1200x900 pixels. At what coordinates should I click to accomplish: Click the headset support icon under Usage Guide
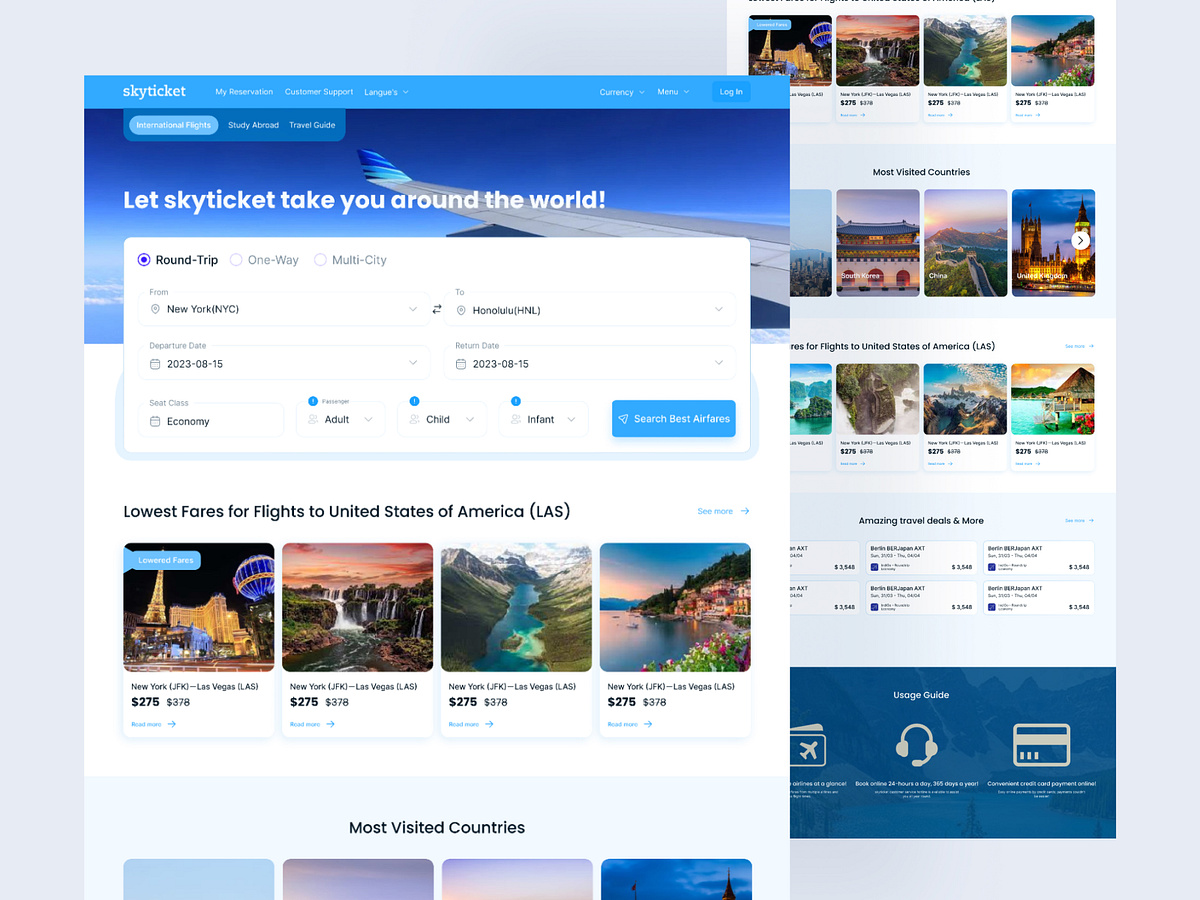point(920,745)
